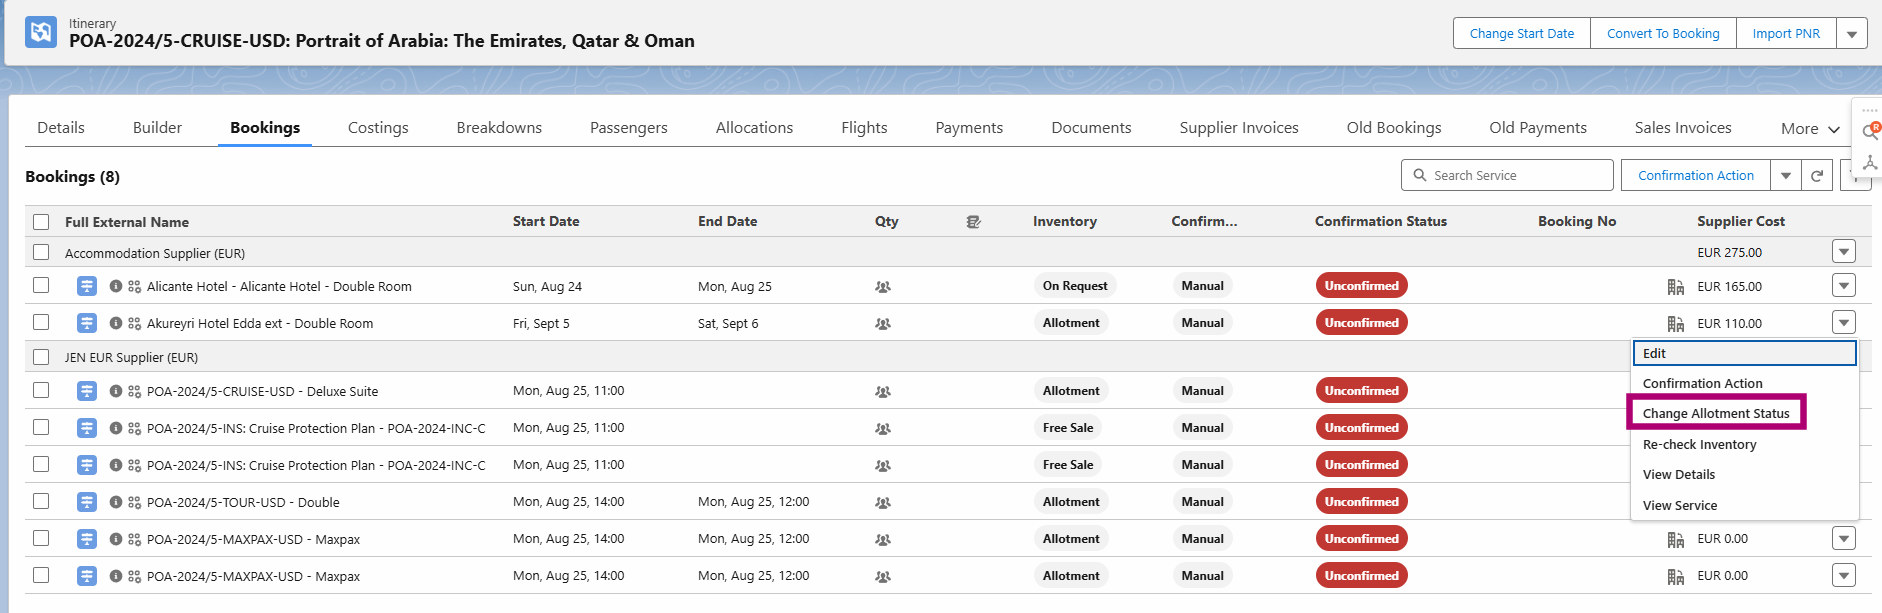Click the refresh icon beside Confirmation Action

(1817, 176)
